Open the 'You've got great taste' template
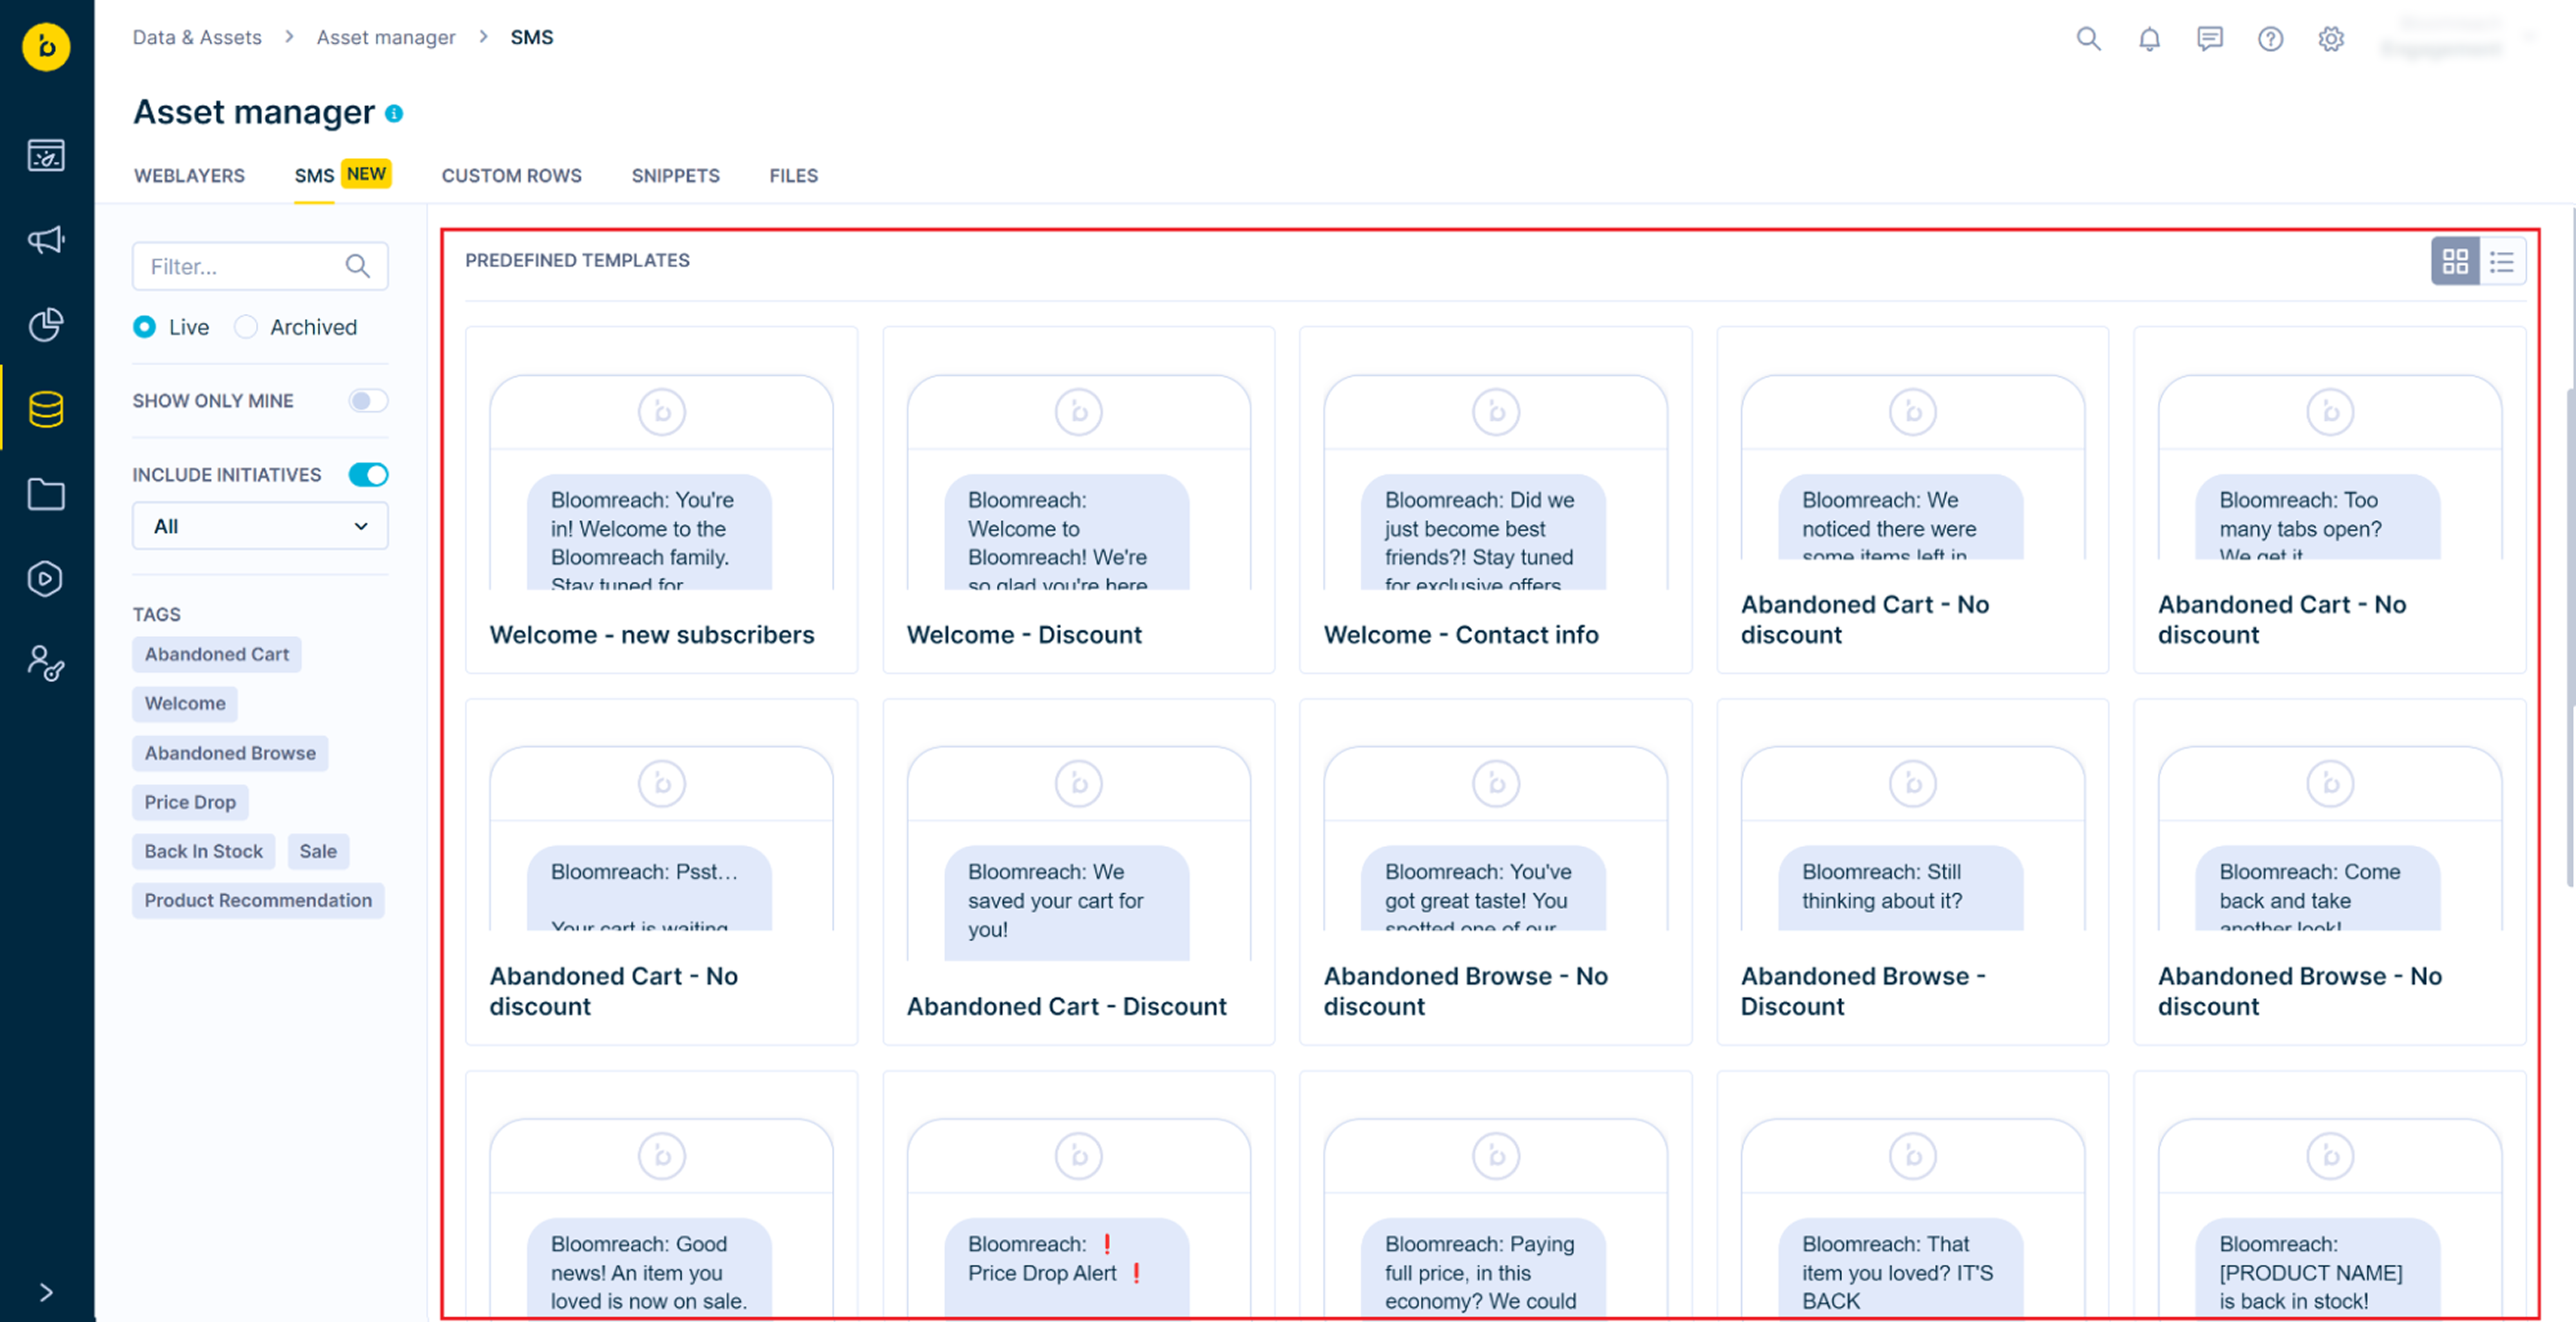Viewport: 2576px width, 1322px height. click(1495, 872)
